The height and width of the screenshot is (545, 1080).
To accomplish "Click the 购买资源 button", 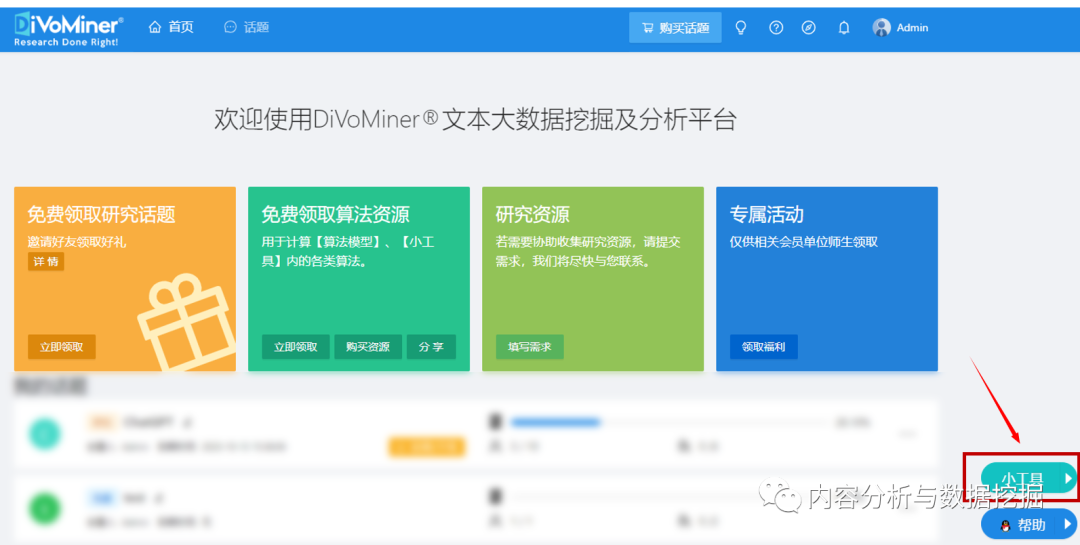I will pos(368,347).
